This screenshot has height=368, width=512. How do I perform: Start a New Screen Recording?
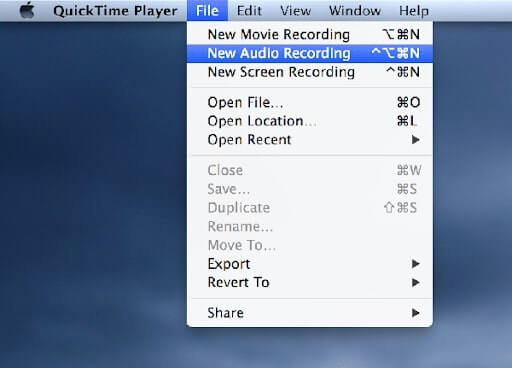point(310,72)
